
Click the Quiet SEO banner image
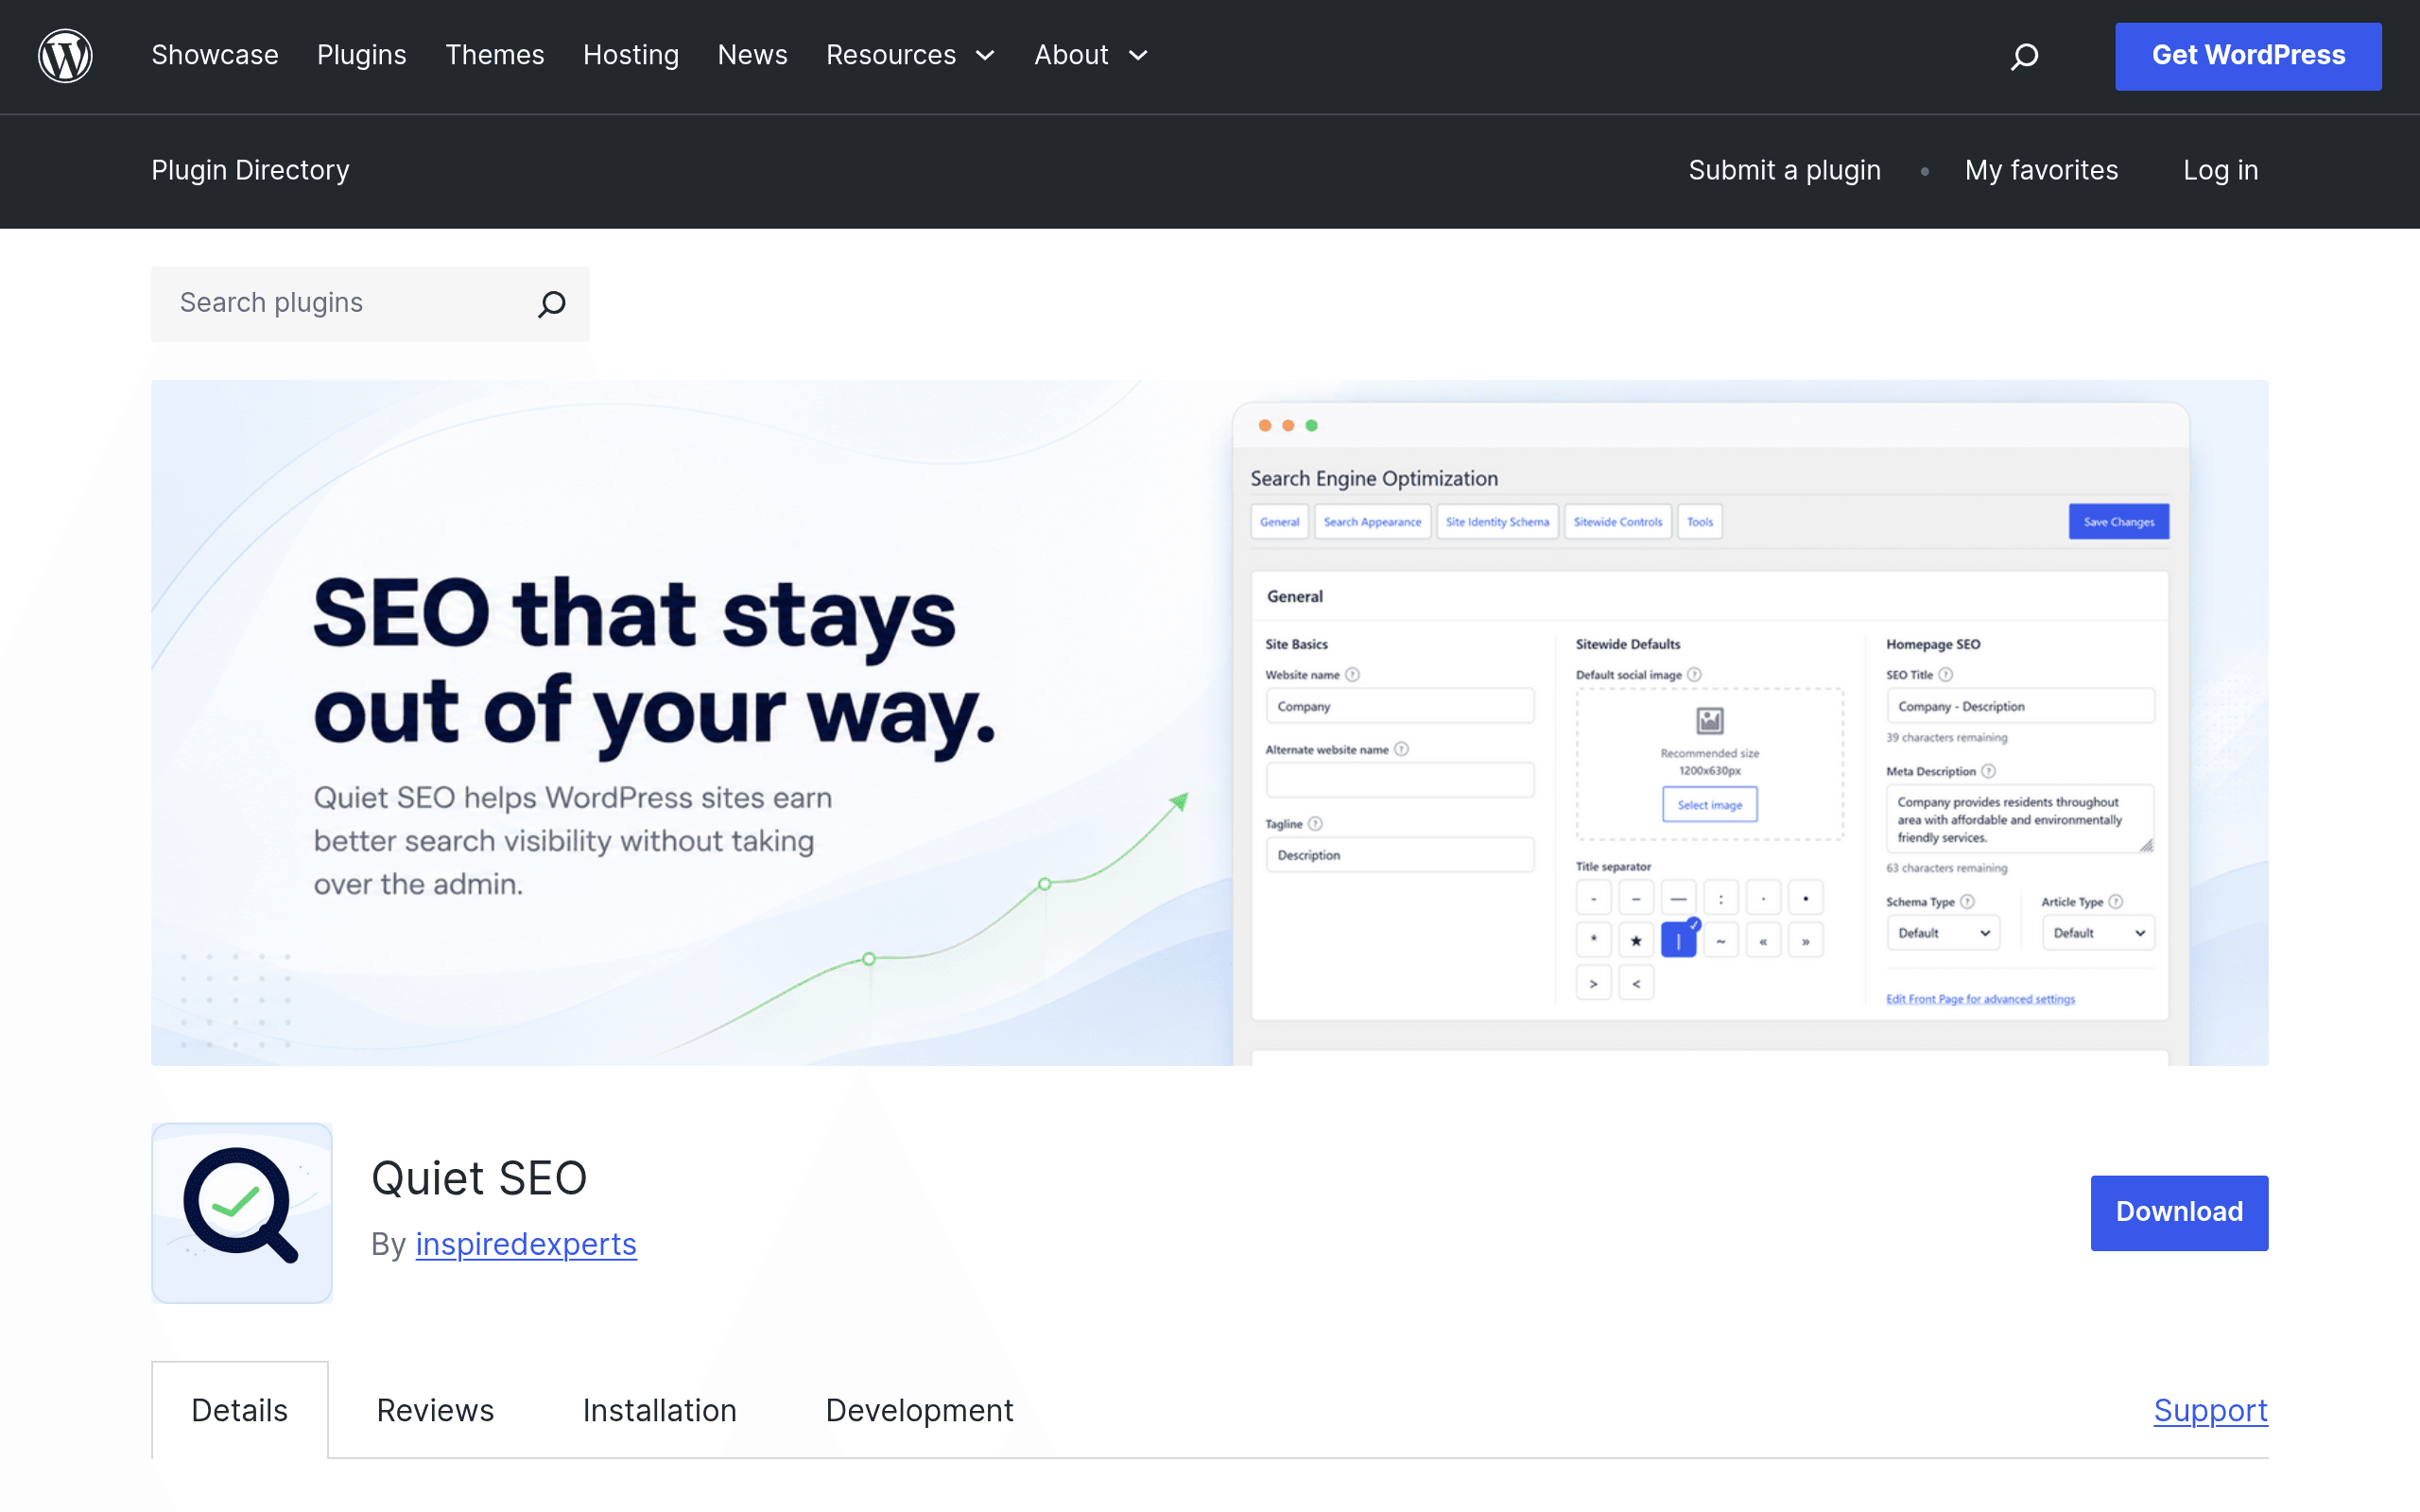click(1210, 722)
